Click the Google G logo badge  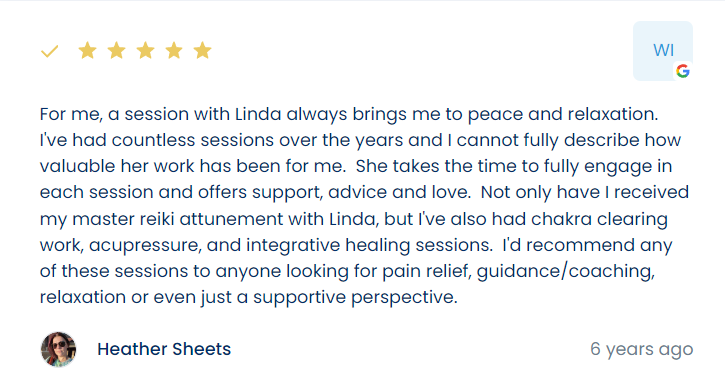682,71
